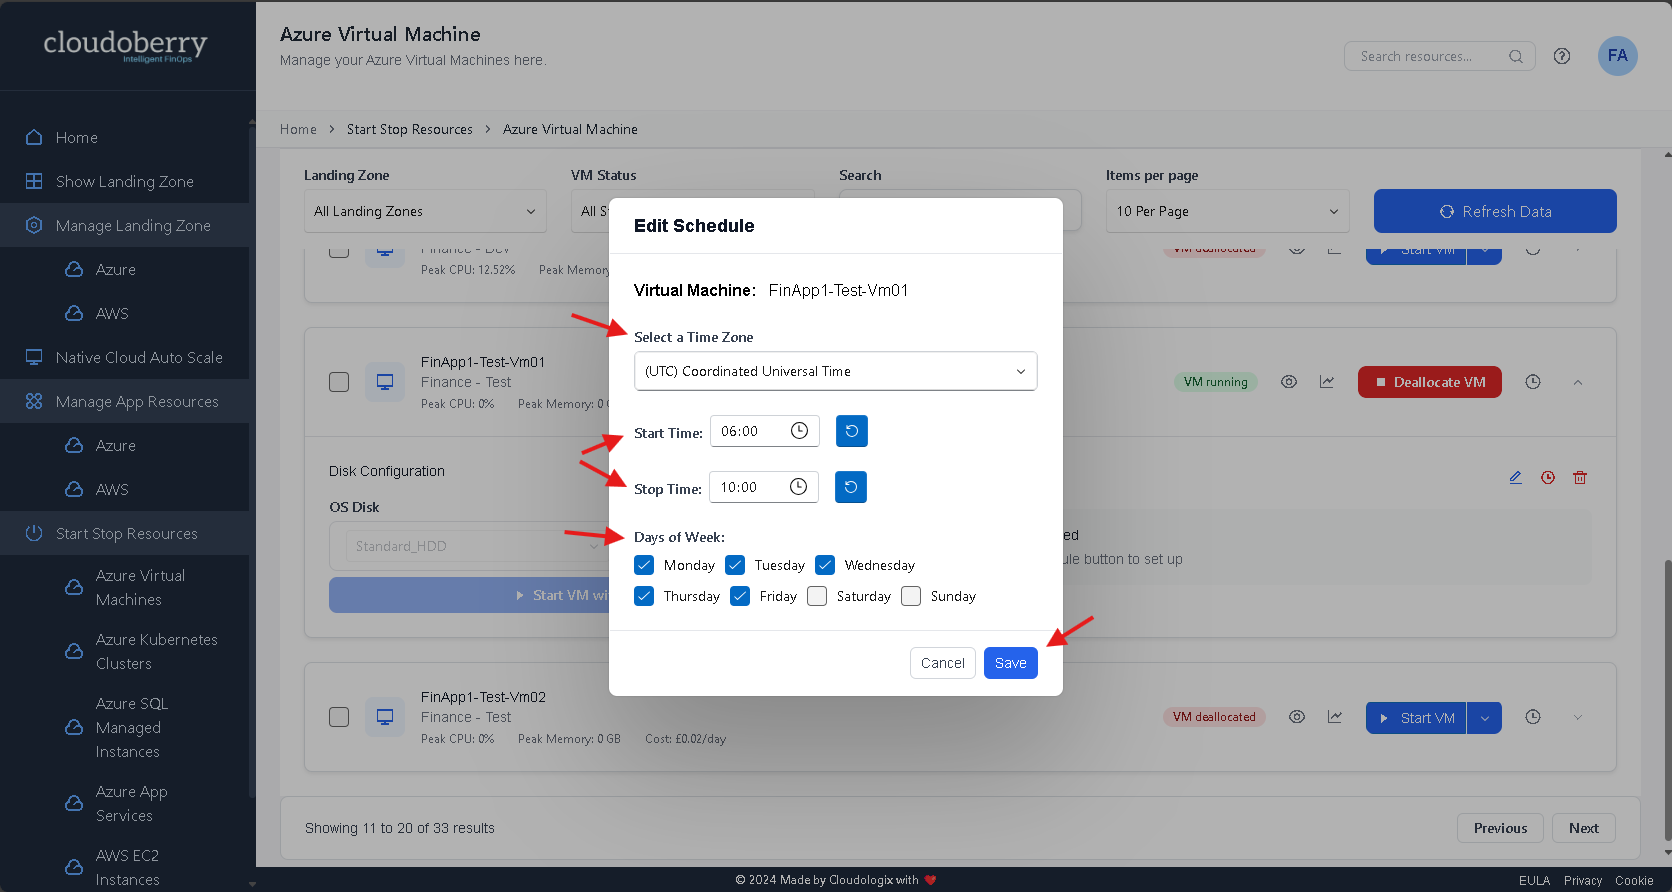The width and height of the screenshot is (1672, 892).
Task: Open Start Stop Resources section
Action: tap(124, 533)
